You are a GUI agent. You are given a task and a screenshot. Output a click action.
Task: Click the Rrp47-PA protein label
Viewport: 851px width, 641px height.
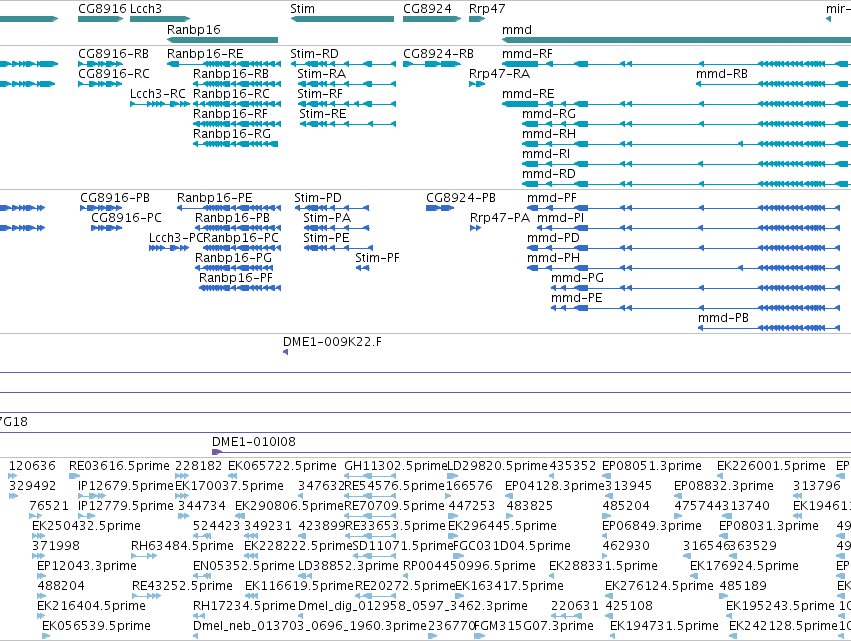pyautogui.click(x=499, y=218)
